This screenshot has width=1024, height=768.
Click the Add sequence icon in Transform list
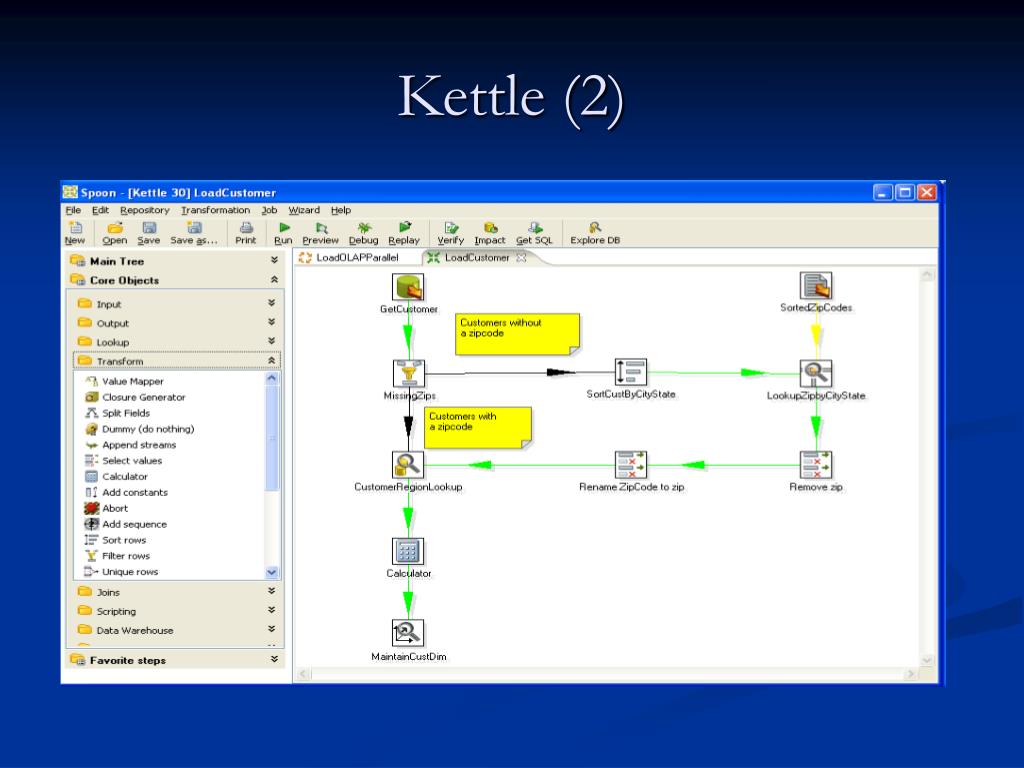[x=92, y=524]
